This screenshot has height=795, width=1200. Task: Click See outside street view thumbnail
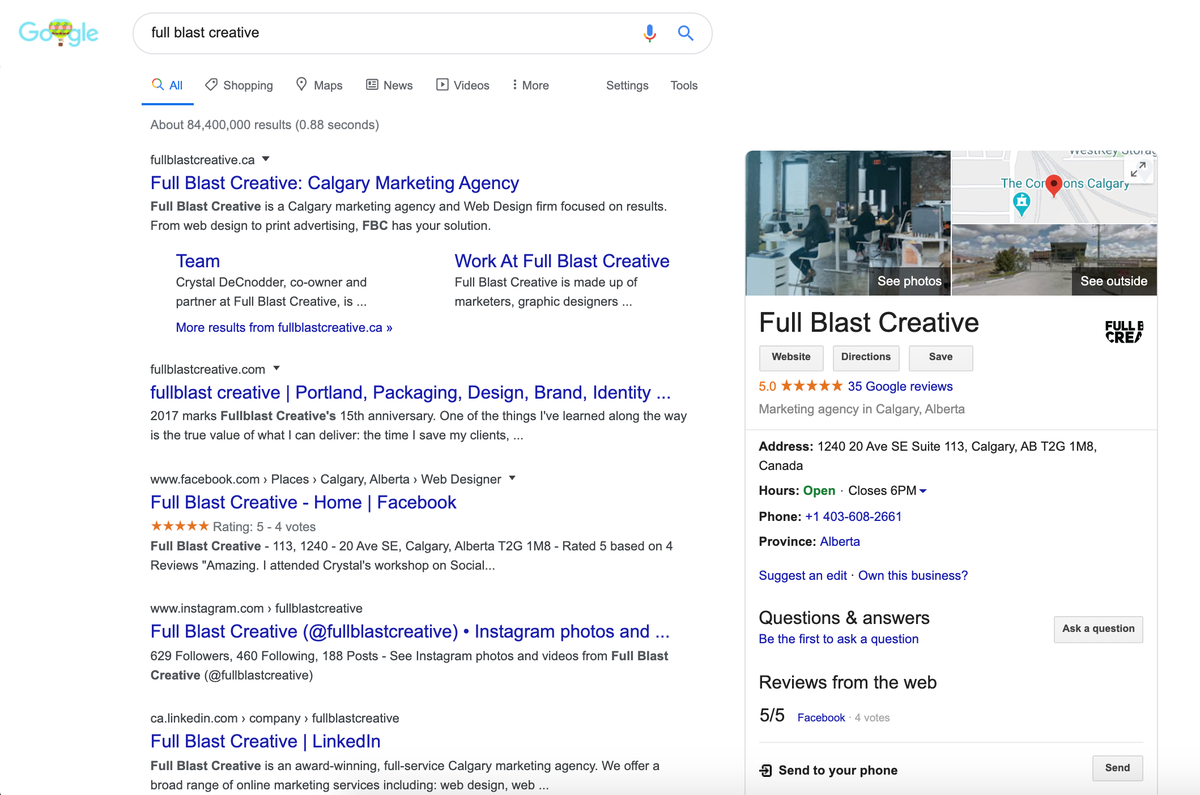tap(1055, 260)
